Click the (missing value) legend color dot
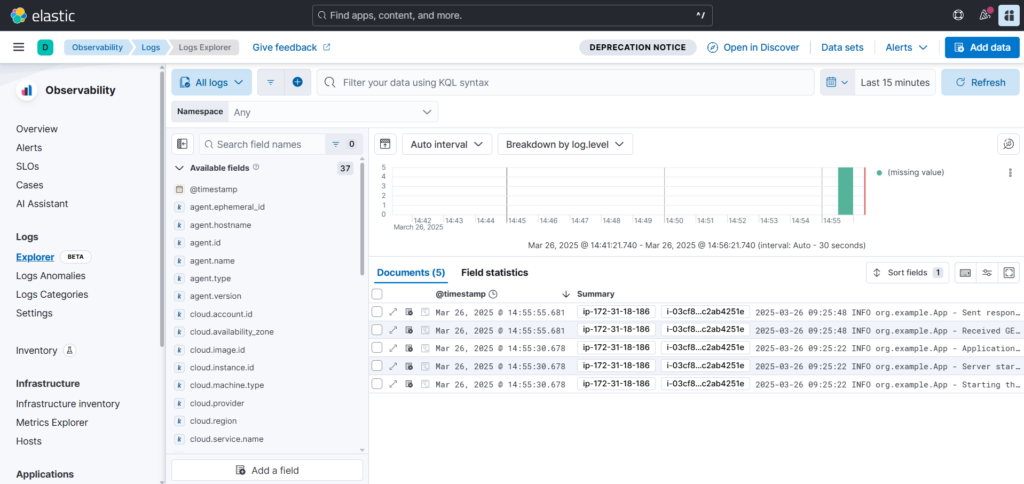The height and width of the screenshot is (484, 1024). [879, 172]
